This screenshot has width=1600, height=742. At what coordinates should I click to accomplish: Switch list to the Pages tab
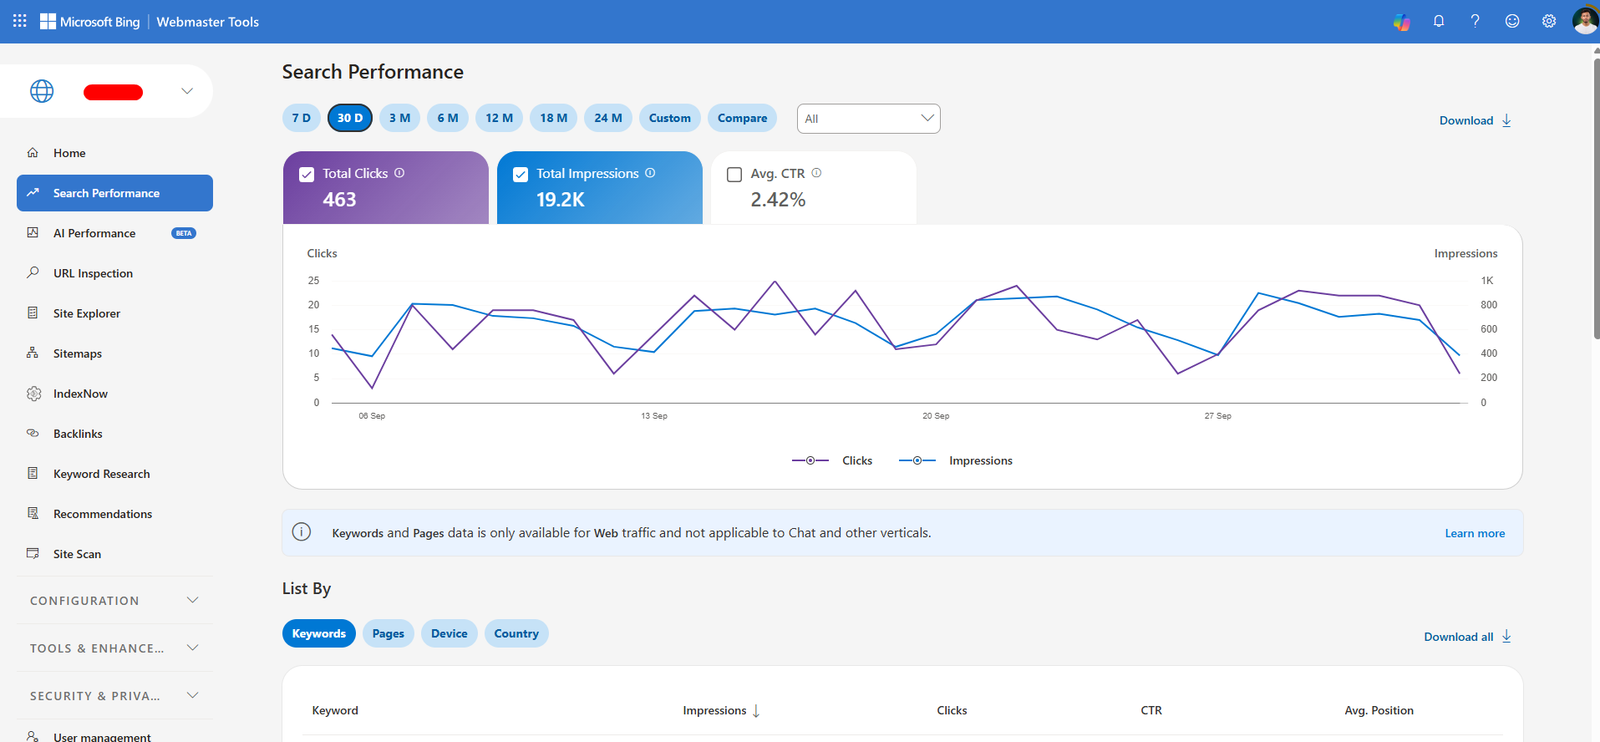tap(388, 634)
